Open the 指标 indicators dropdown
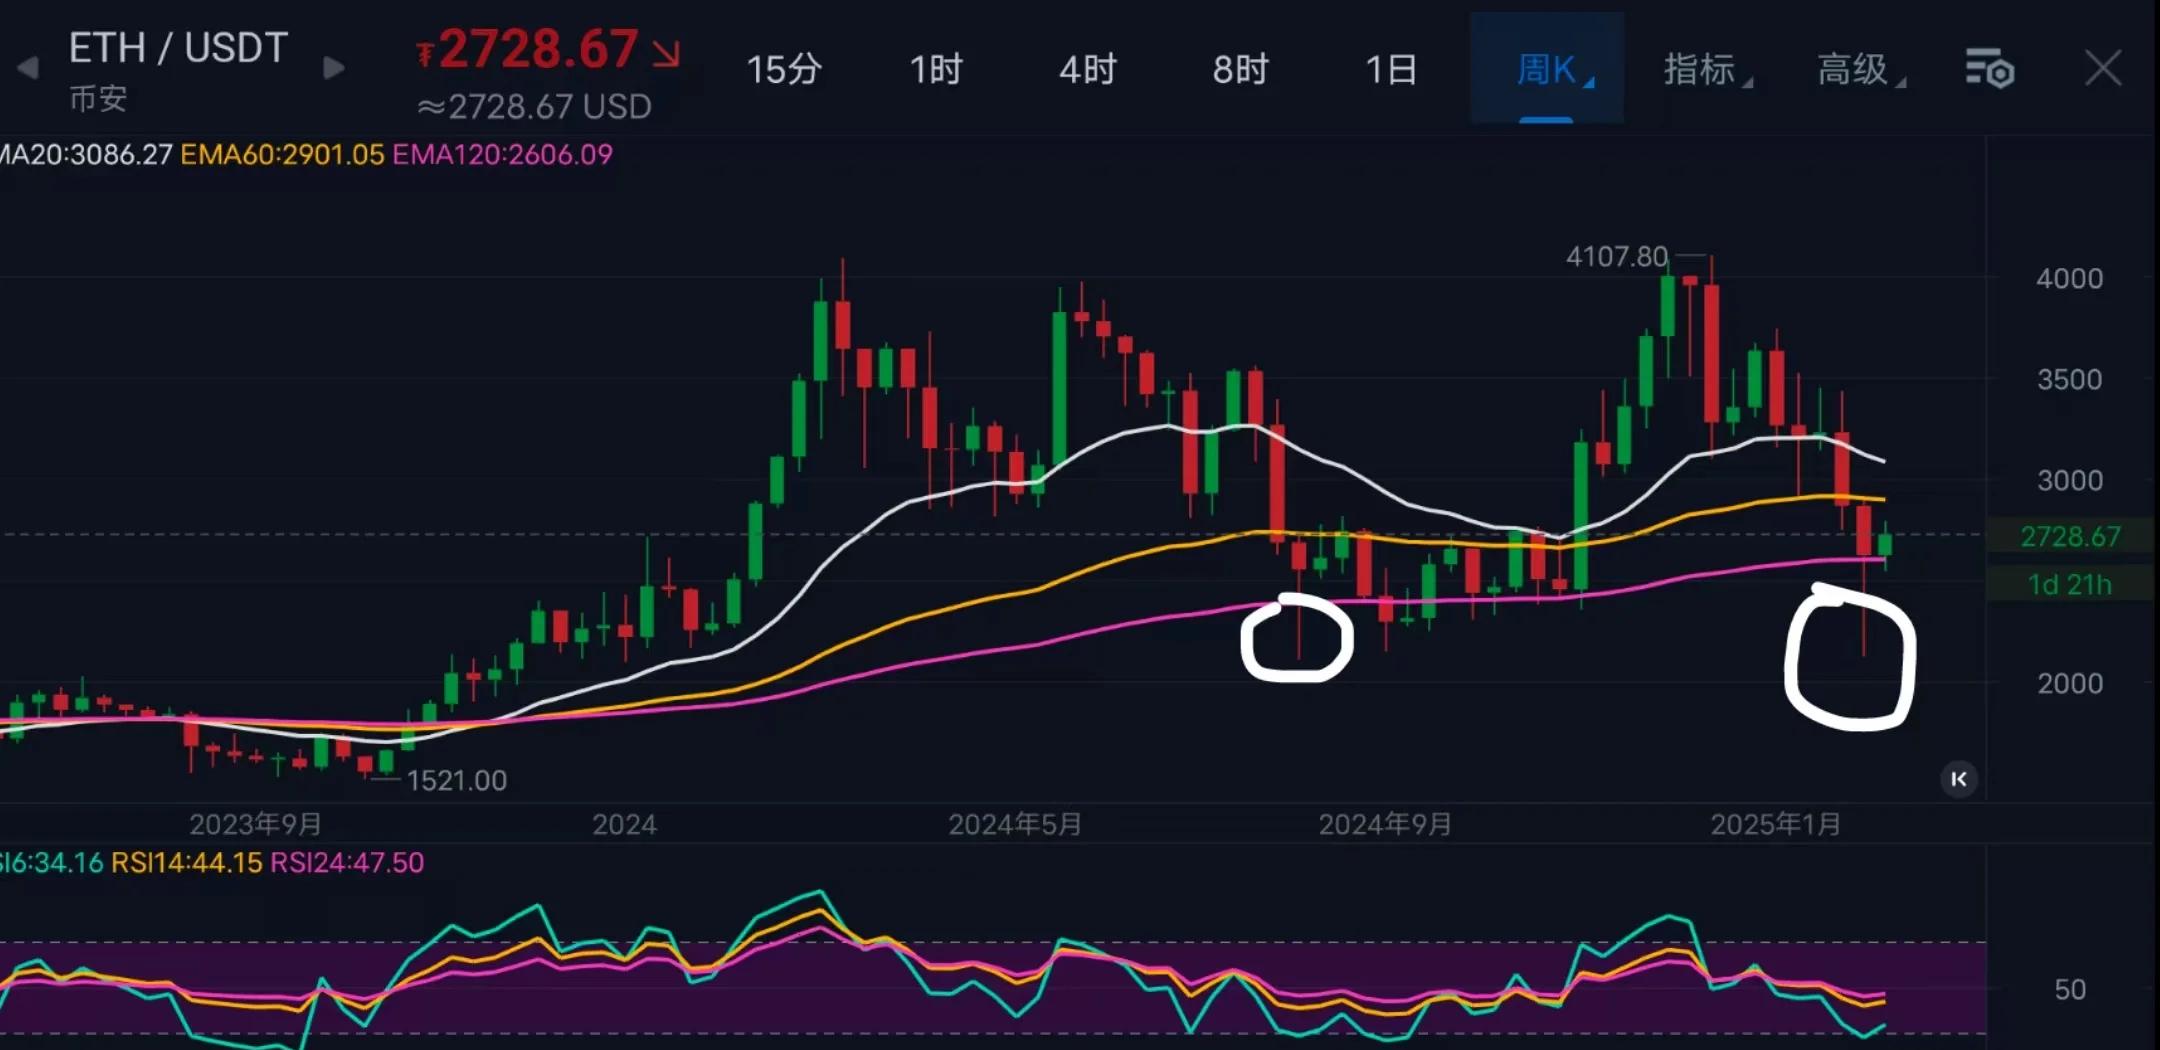Screen dimensions: 2160x1050 coord(1708,69)
